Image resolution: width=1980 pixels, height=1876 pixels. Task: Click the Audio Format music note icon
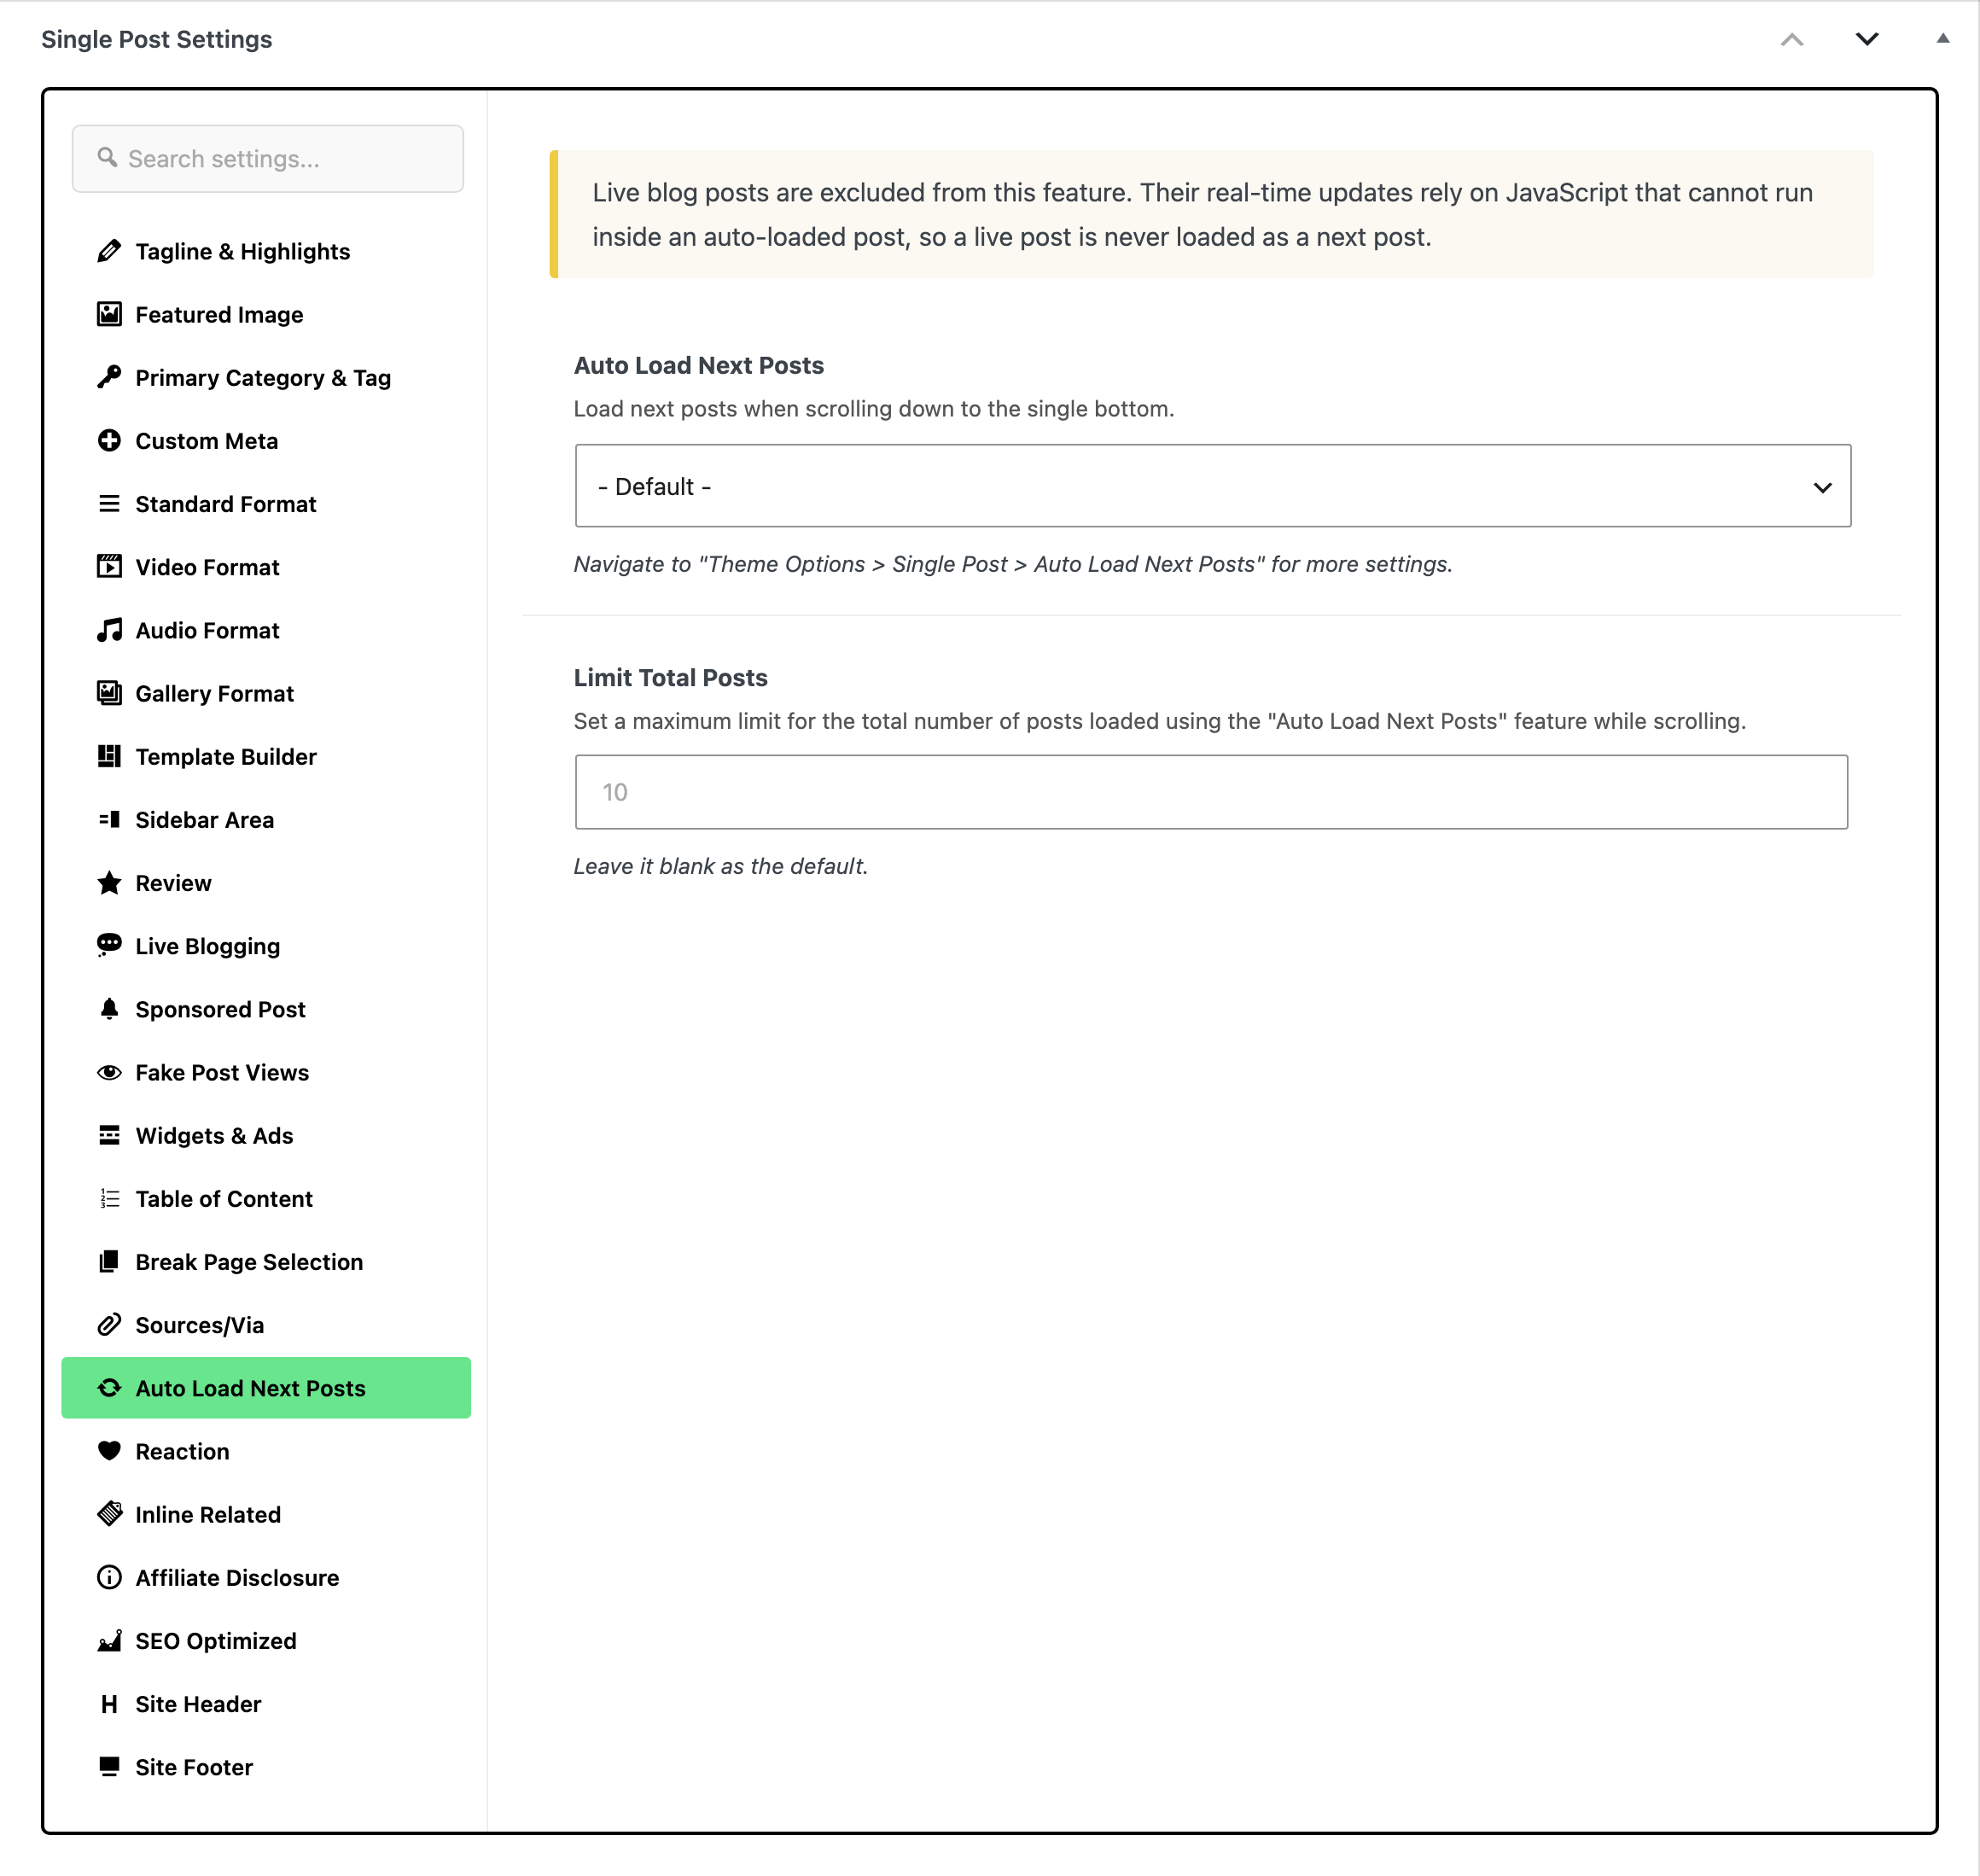click(109, 630)
